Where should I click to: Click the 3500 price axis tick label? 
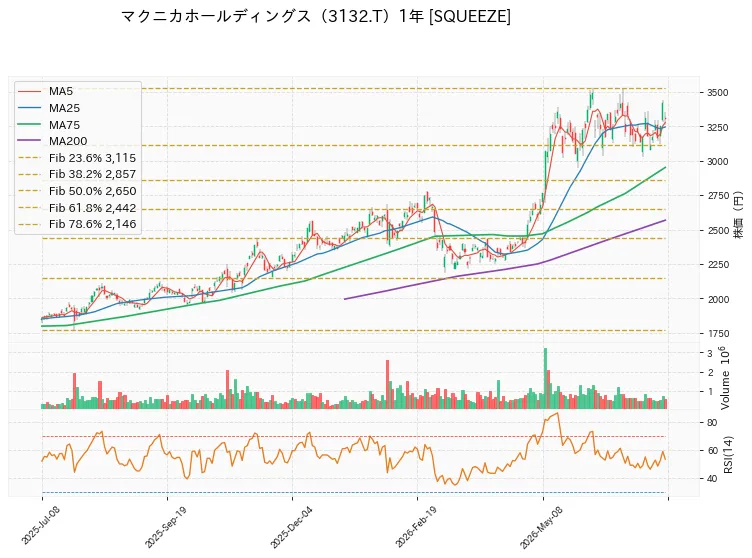[x=717, y=93]
